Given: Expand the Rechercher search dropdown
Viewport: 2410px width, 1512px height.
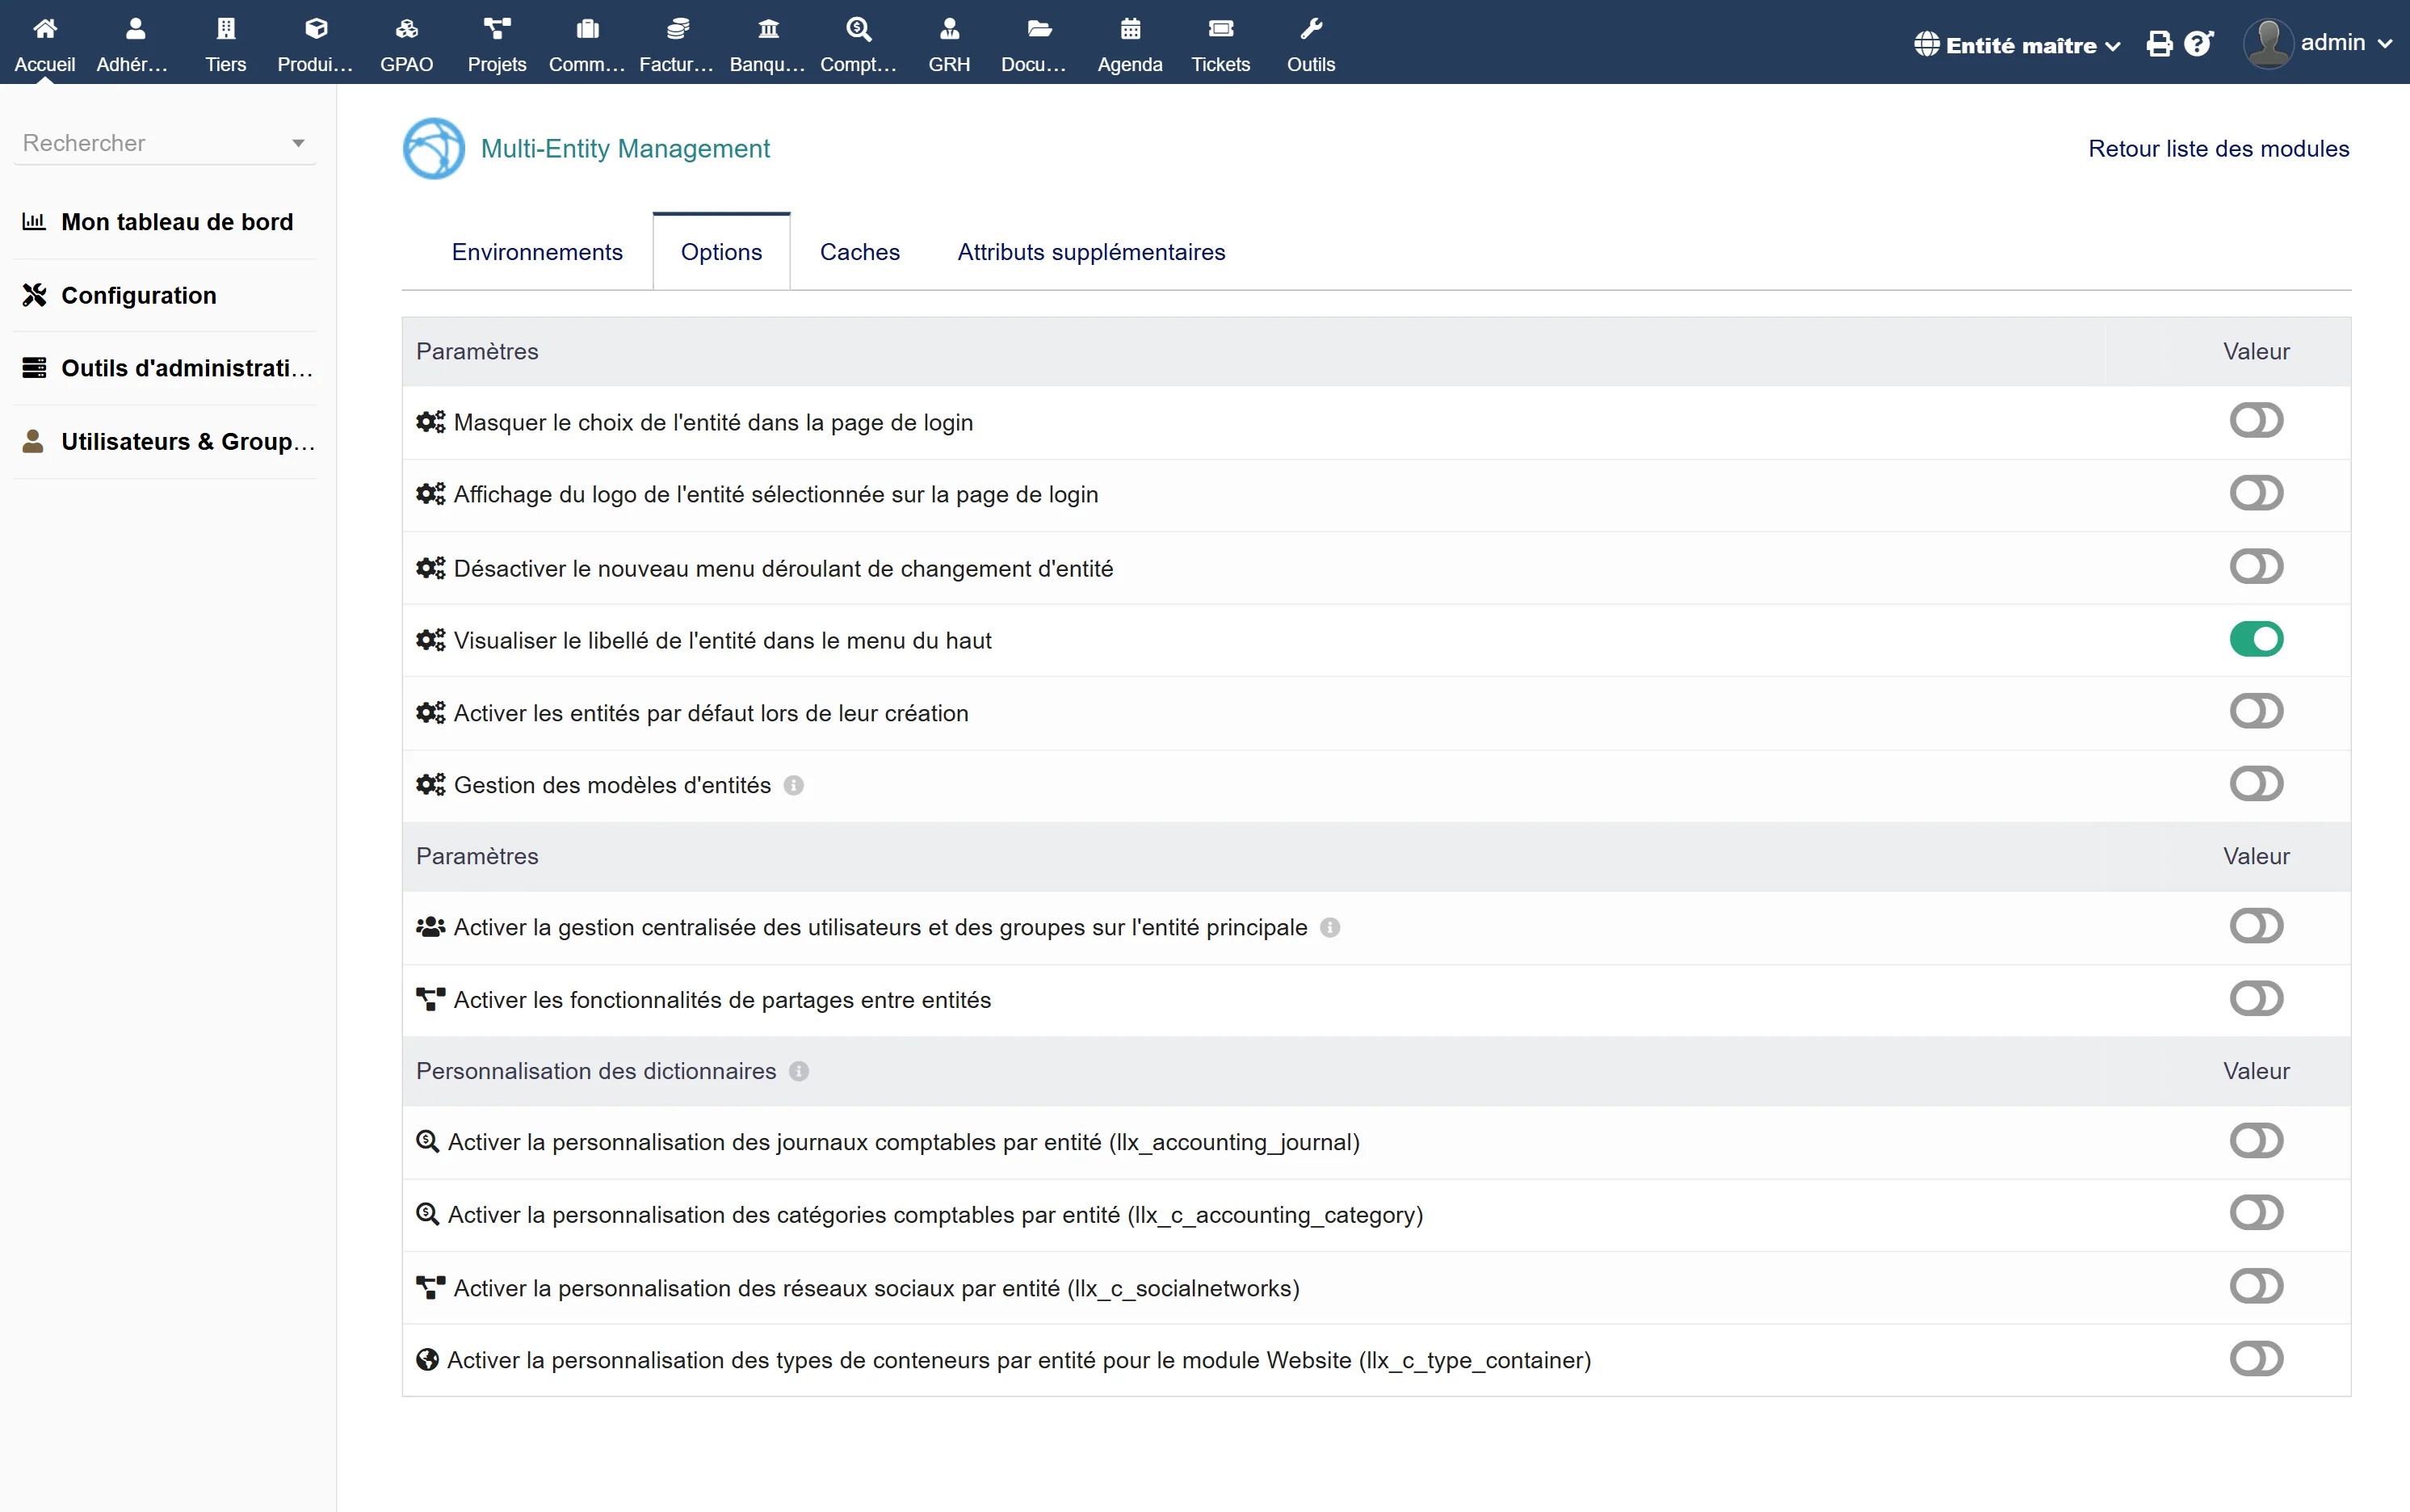Looking at the screenshot, I should [297, 142].
